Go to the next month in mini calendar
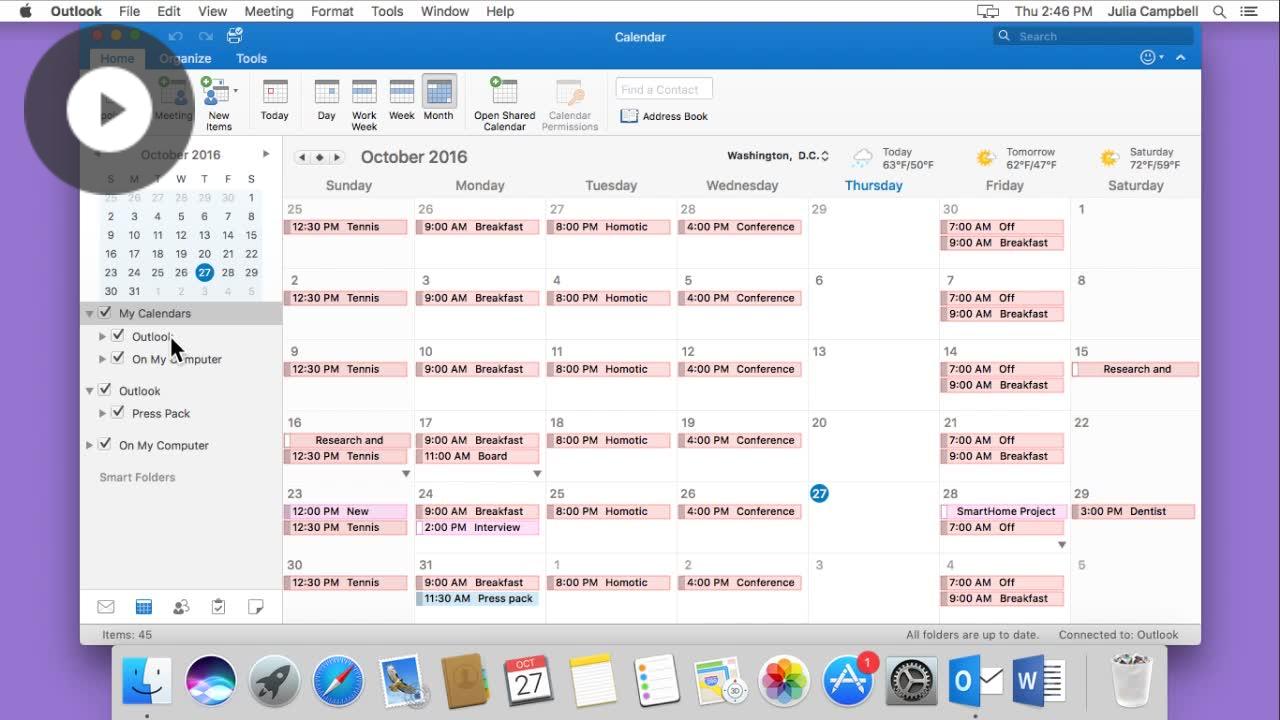This screenshot has width=1280, height=720. tap(266, 154)
